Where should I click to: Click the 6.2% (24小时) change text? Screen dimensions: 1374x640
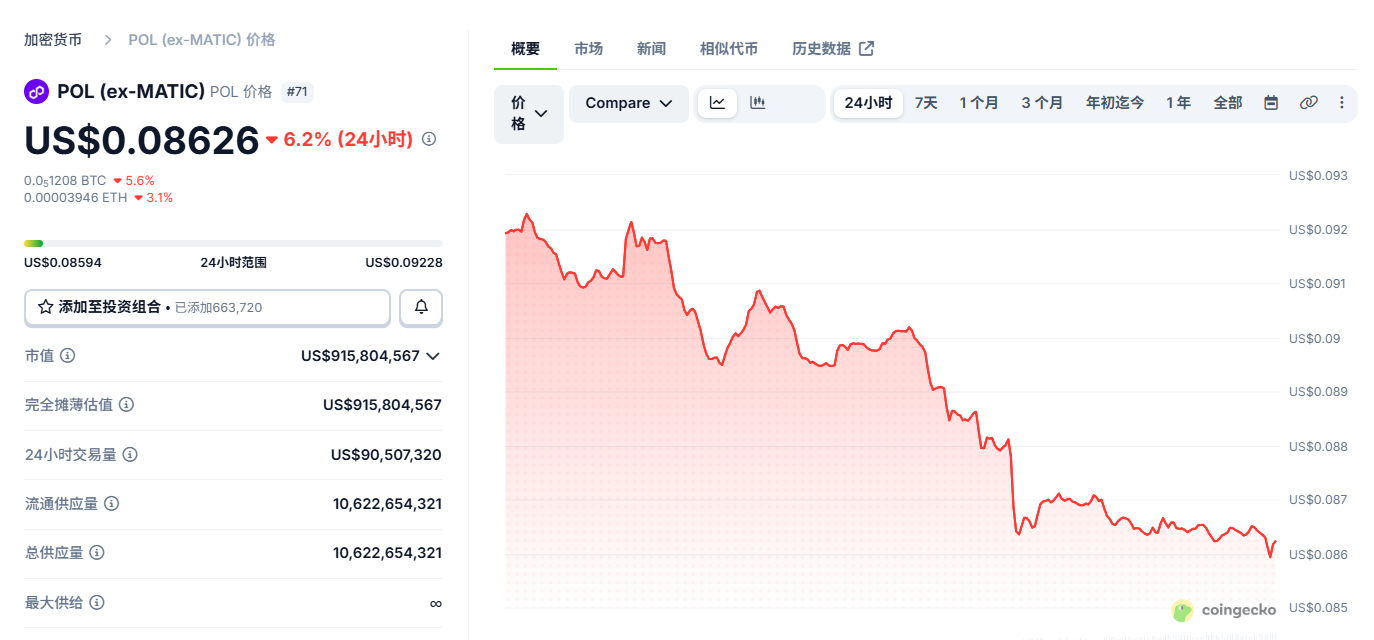pos(348,139)
